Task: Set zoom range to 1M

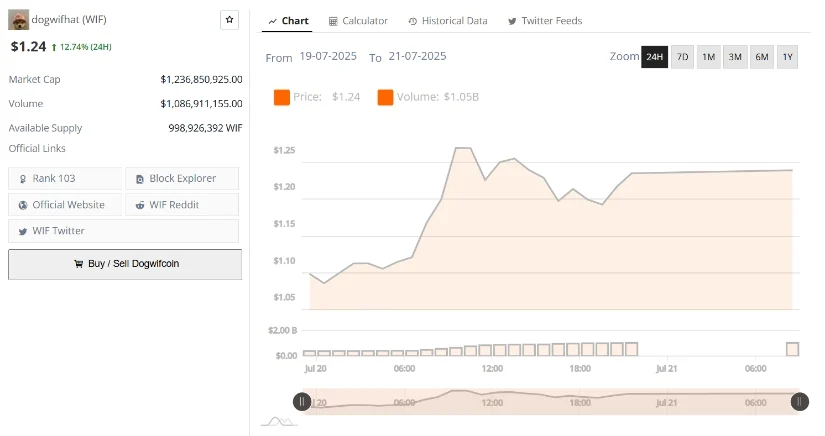Action: click(x=708, y=57)
